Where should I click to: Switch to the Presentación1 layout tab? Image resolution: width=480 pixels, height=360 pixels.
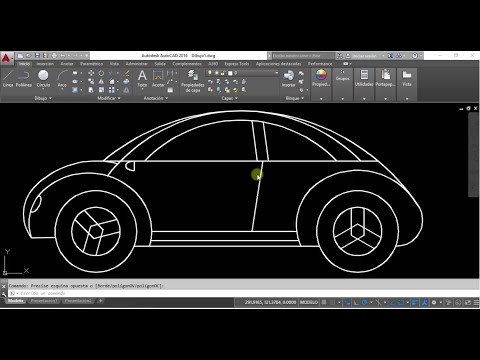point(44,301)
